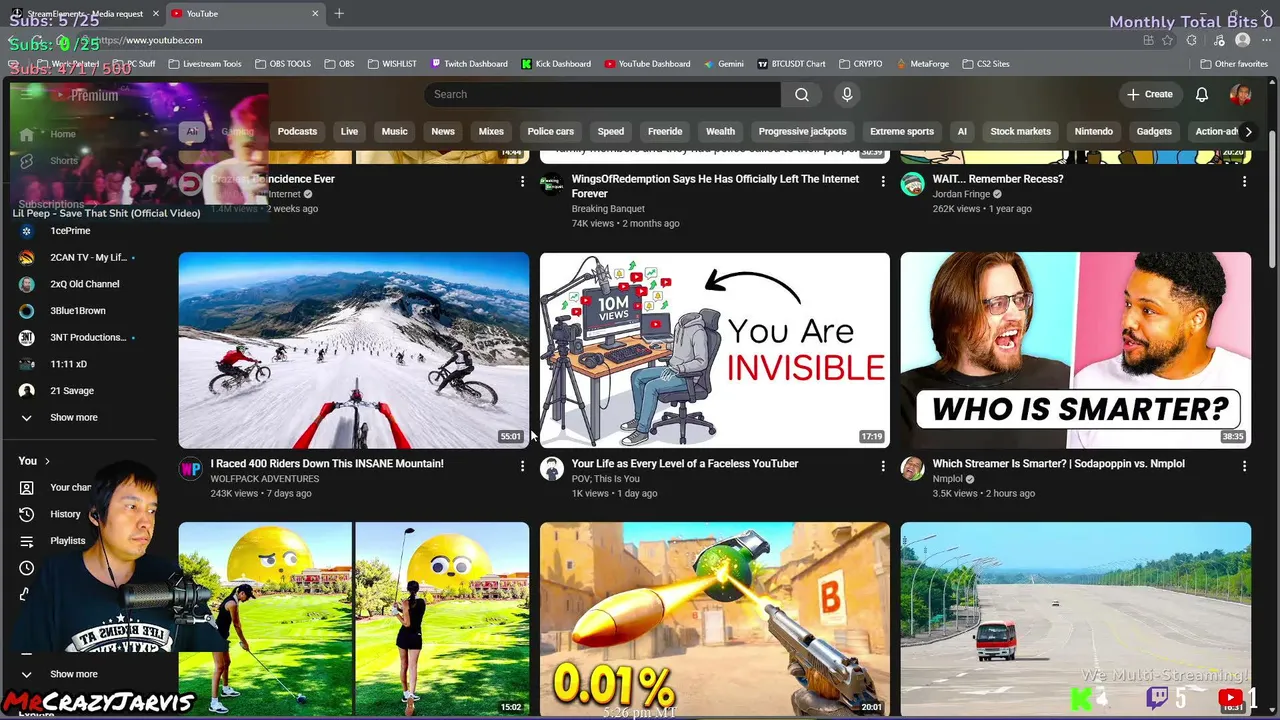This screenshot has height=720, width=1280.
Task: Open the browser extensions puzzle icon
Action: click(x=1191, y=40)
